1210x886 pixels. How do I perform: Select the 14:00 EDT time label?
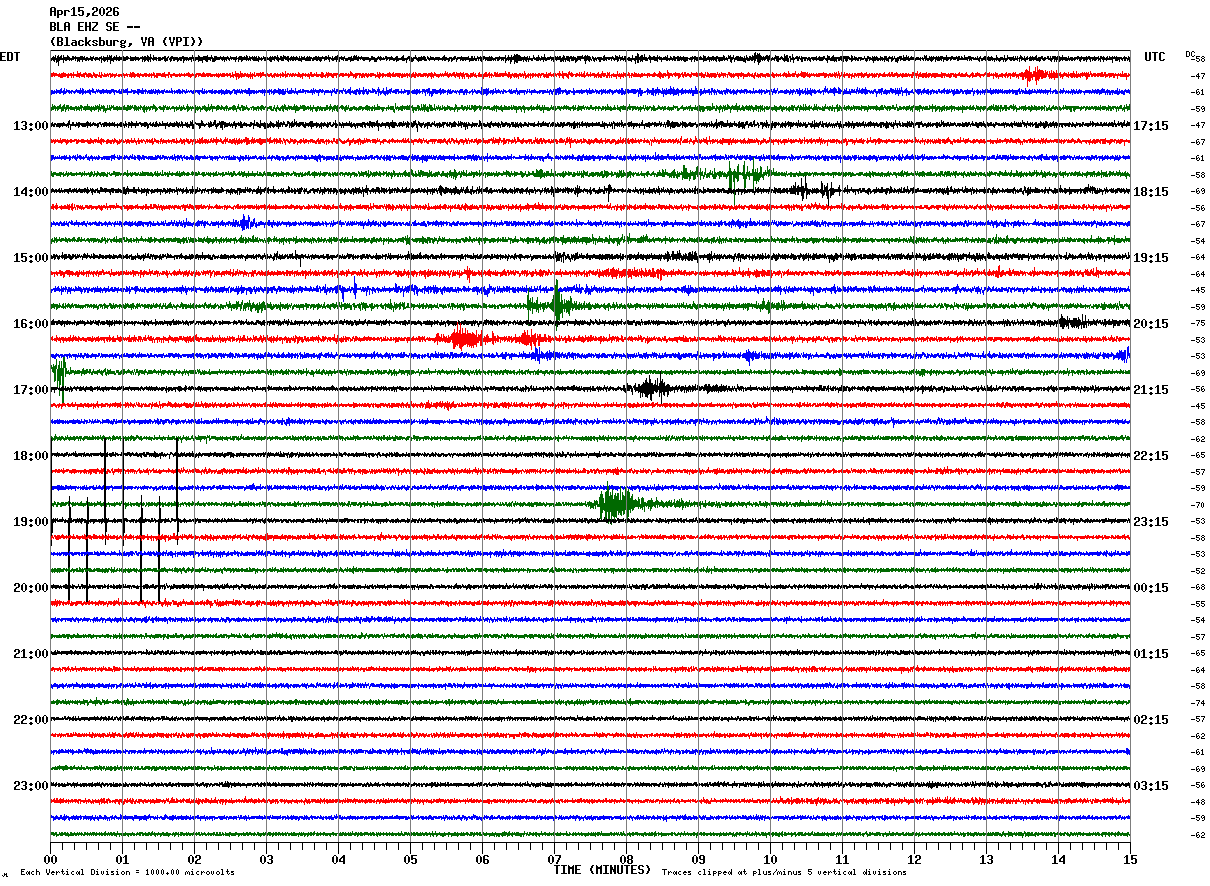31,192
